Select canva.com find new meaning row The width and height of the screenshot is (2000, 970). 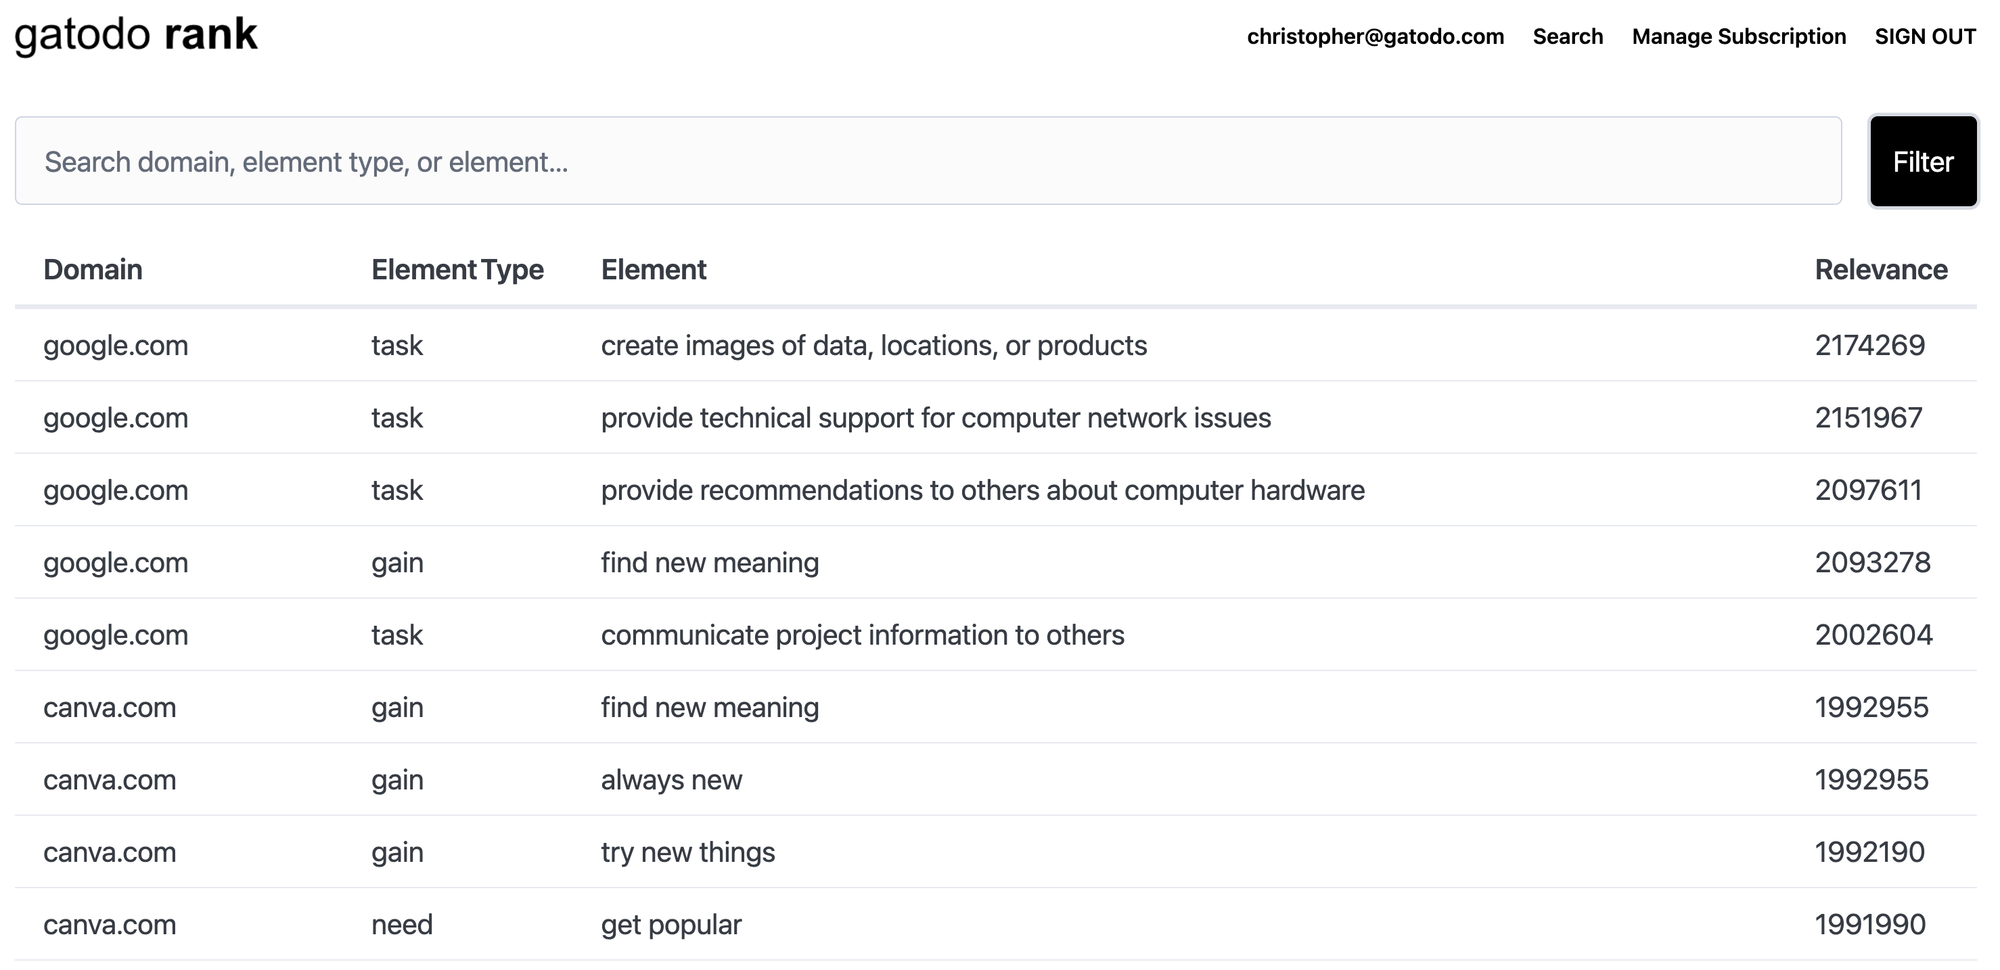coord(995,708)
